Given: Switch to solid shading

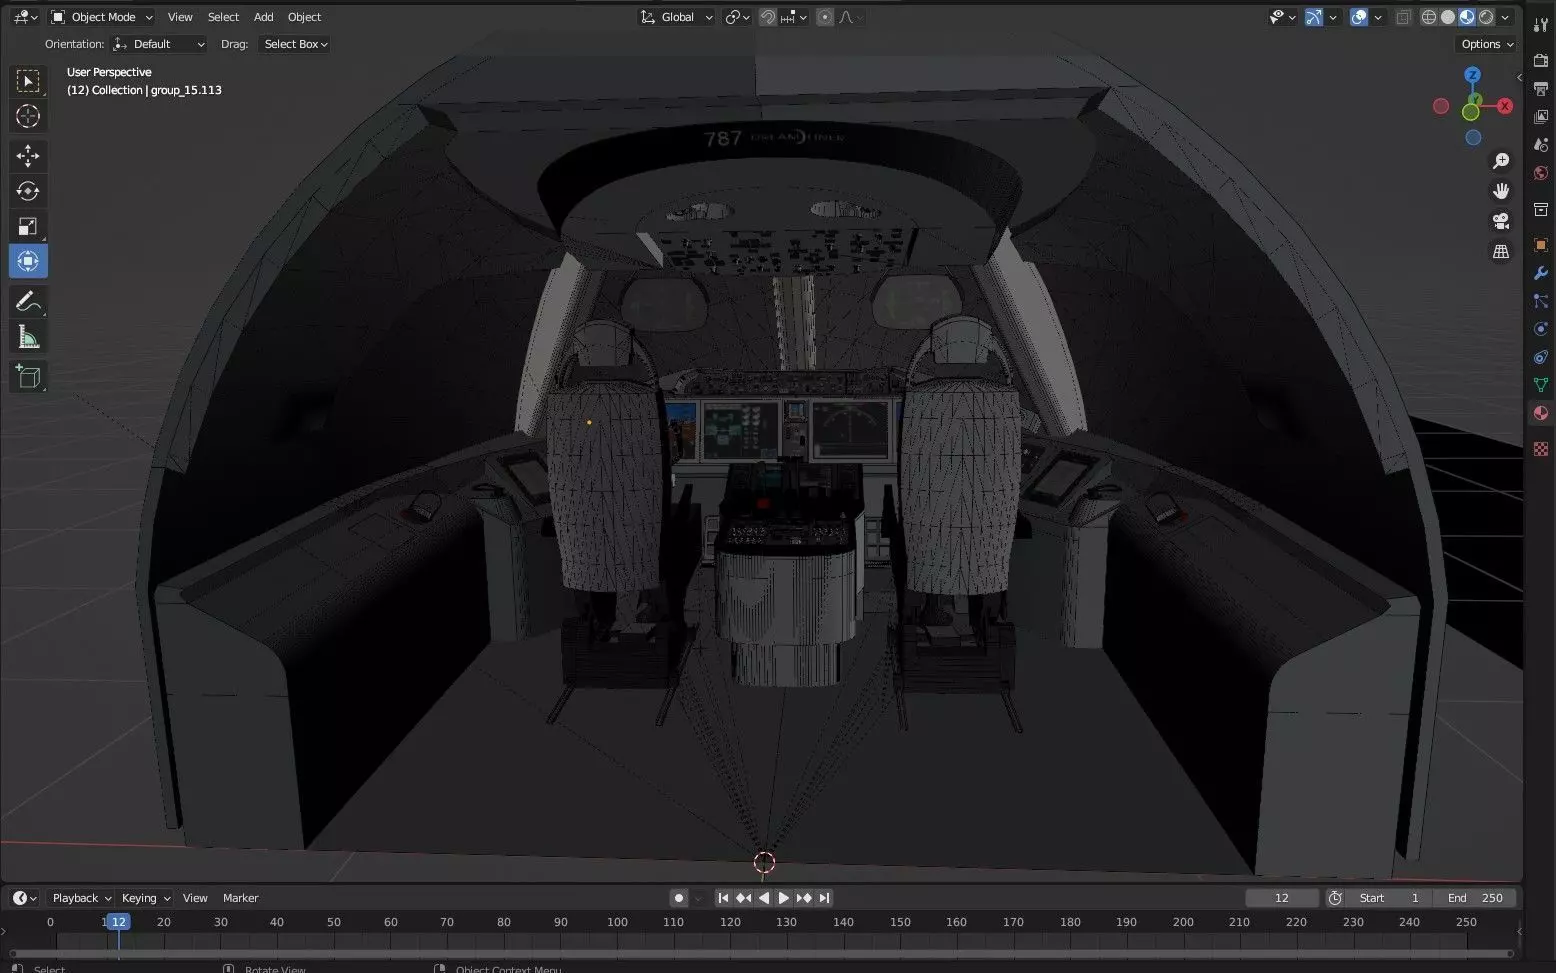Looking at the screenshot, I should (x=1448, y=17).
